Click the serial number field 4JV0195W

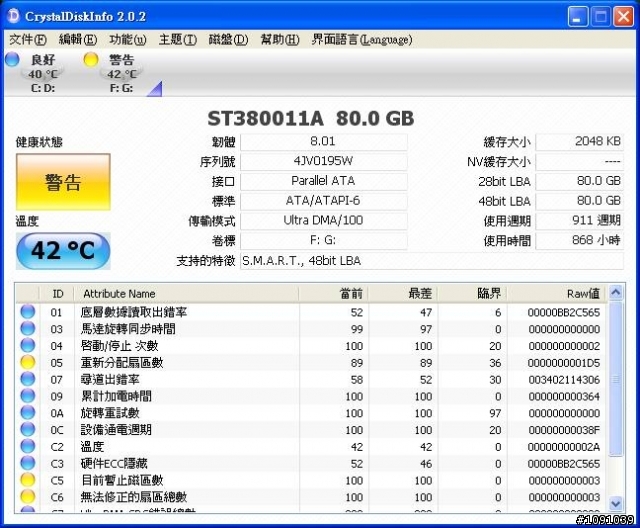coord(324,162)
